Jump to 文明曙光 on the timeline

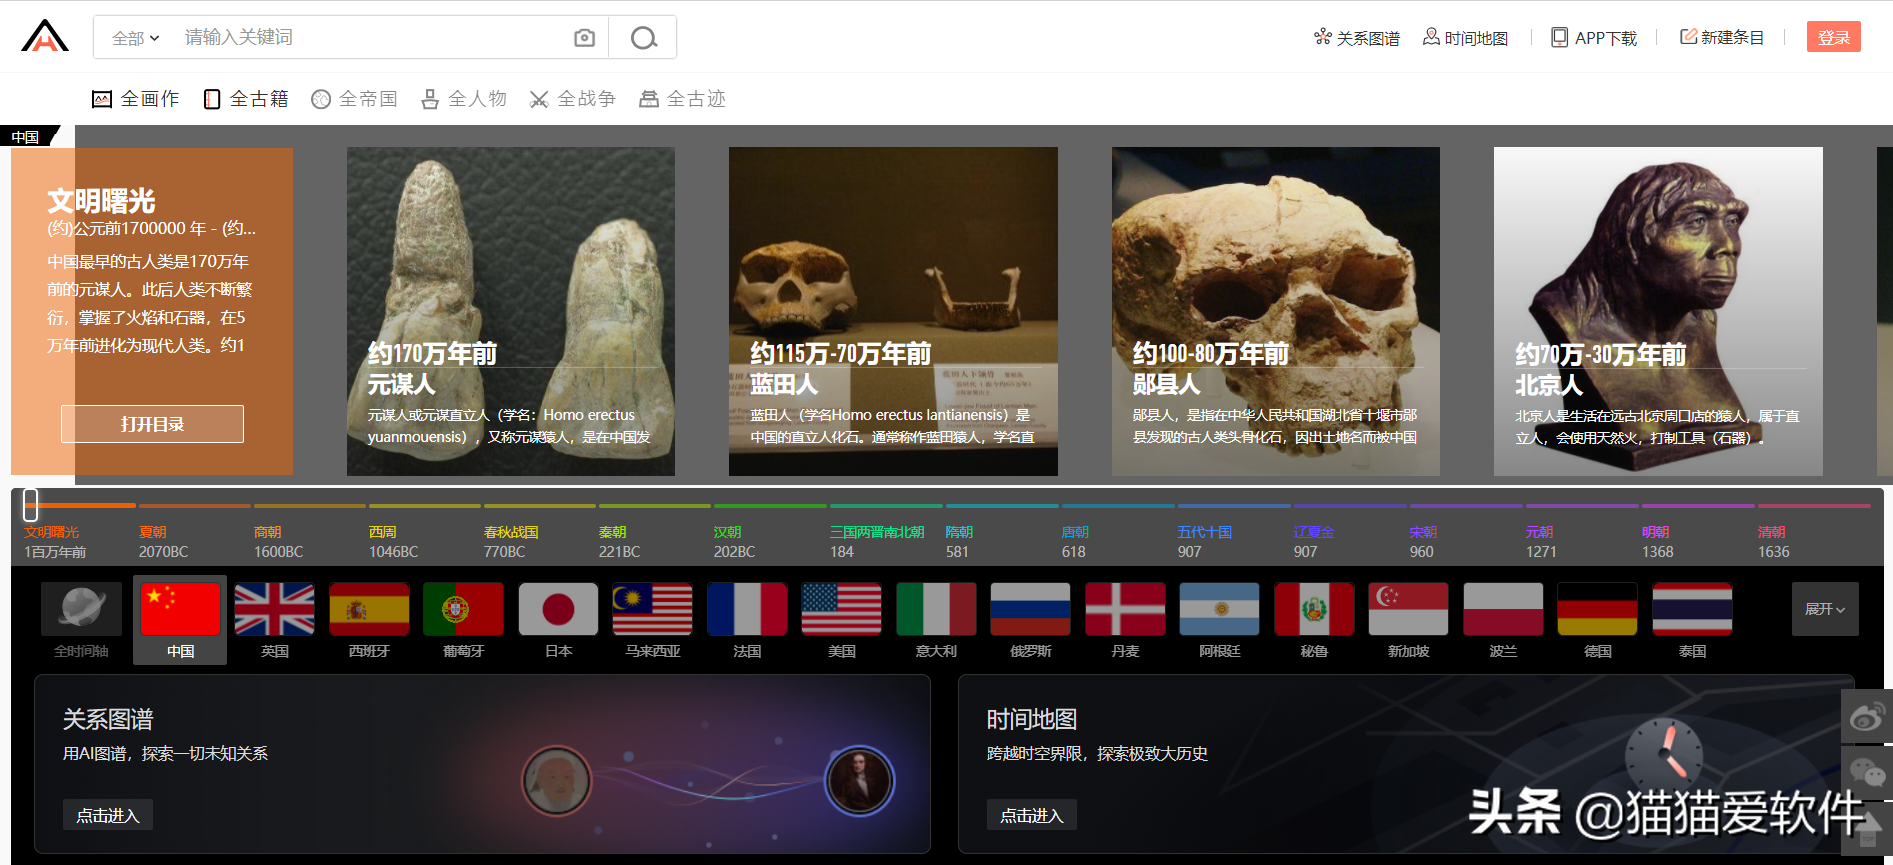(55, 541)
